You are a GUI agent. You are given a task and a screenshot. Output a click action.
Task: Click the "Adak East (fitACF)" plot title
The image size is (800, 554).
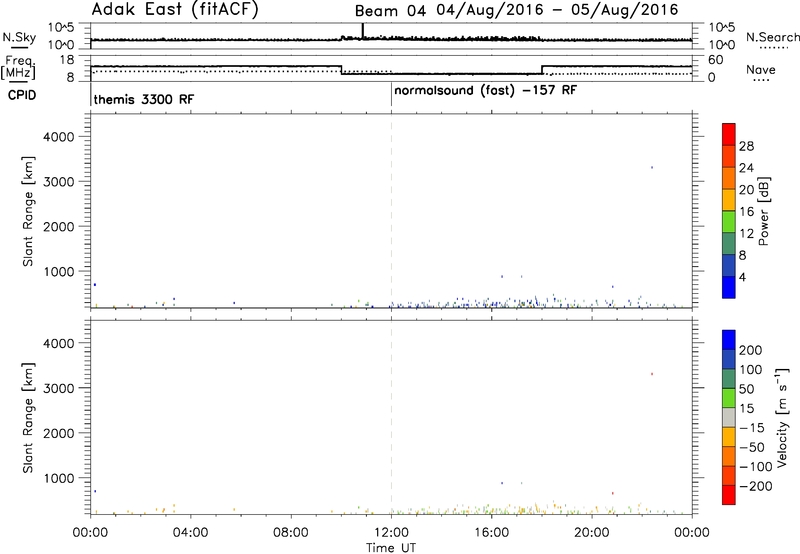coord(175,9)
